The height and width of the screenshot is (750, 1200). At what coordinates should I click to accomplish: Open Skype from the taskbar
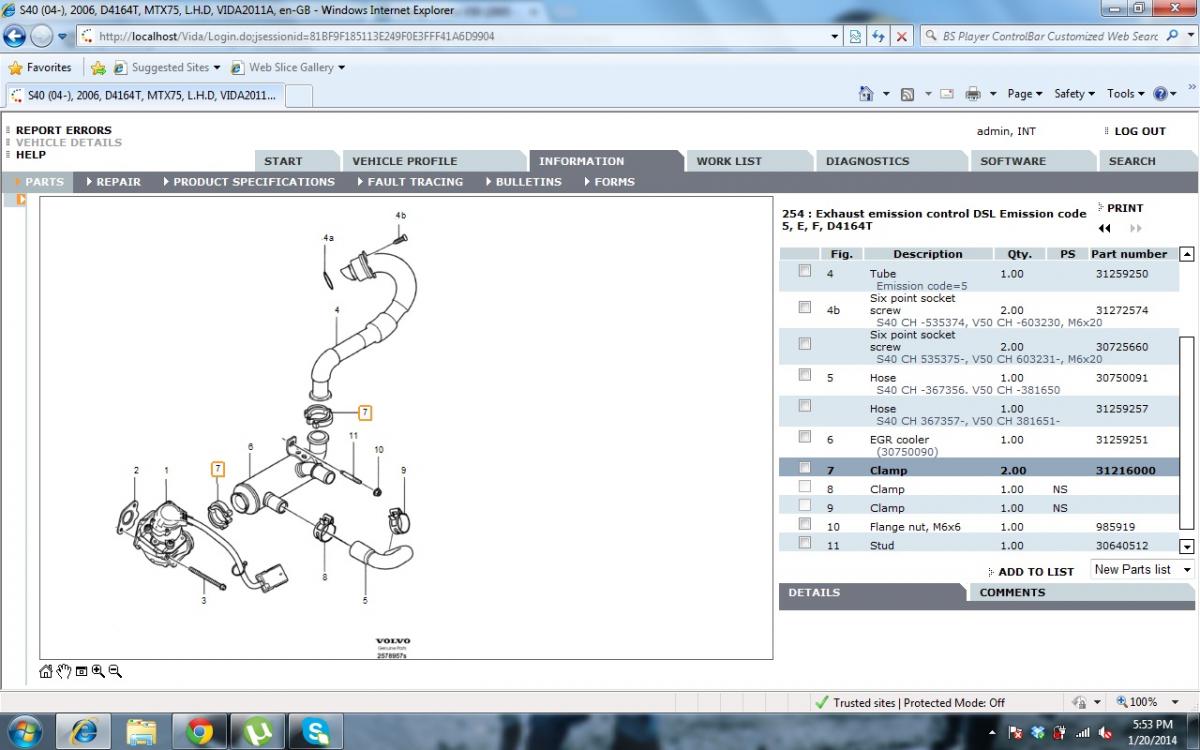[316, 732]
